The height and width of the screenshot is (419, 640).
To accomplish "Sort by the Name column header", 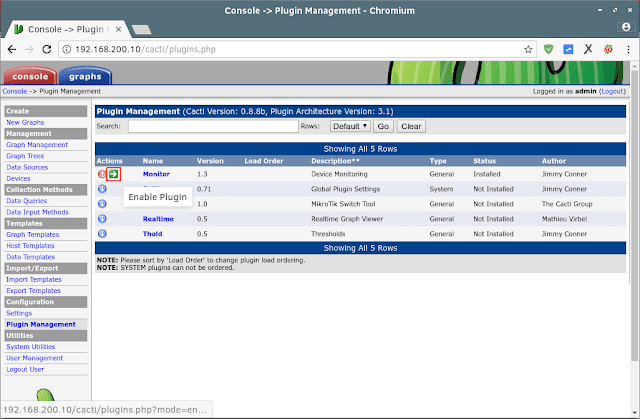I will point(153,161).
